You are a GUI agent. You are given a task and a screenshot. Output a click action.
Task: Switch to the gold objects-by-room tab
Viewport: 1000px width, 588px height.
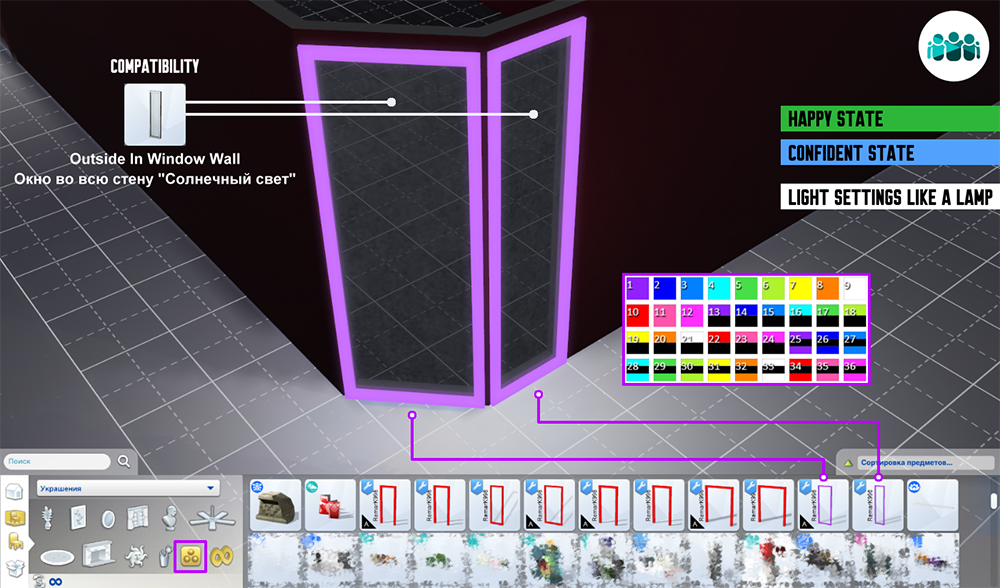(x=15, y=517)
